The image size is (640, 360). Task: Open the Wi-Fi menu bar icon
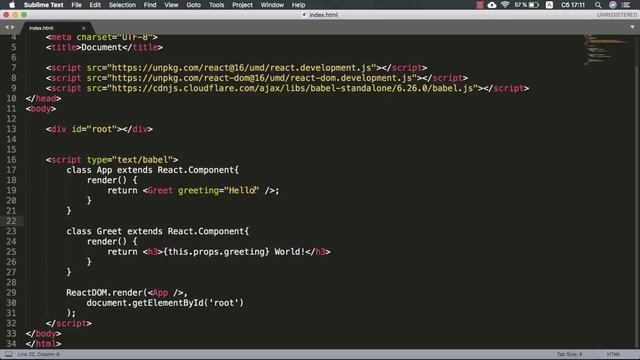[505, 5]
